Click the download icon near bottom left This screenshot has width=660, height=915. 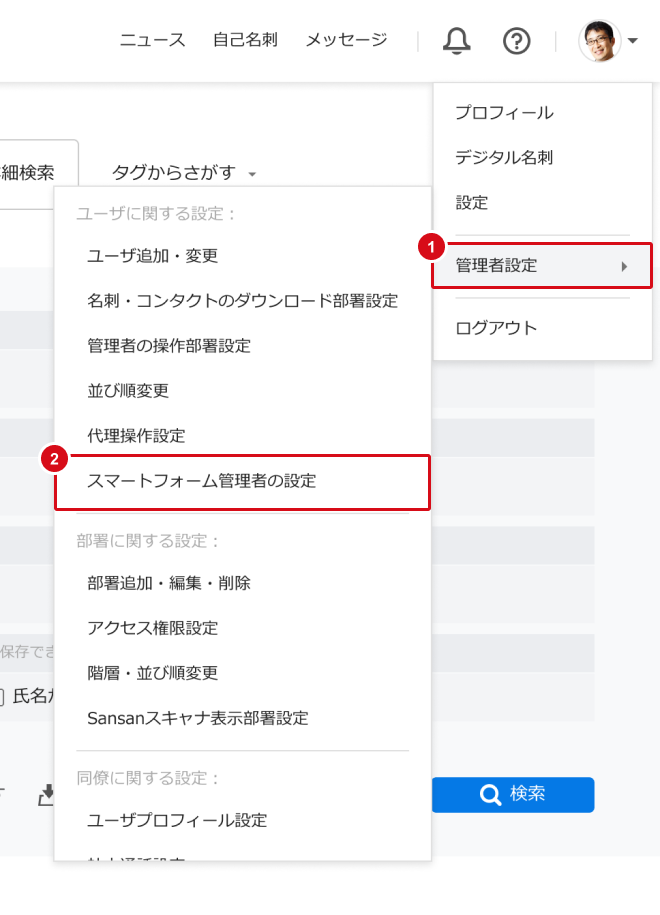(45, 796)
